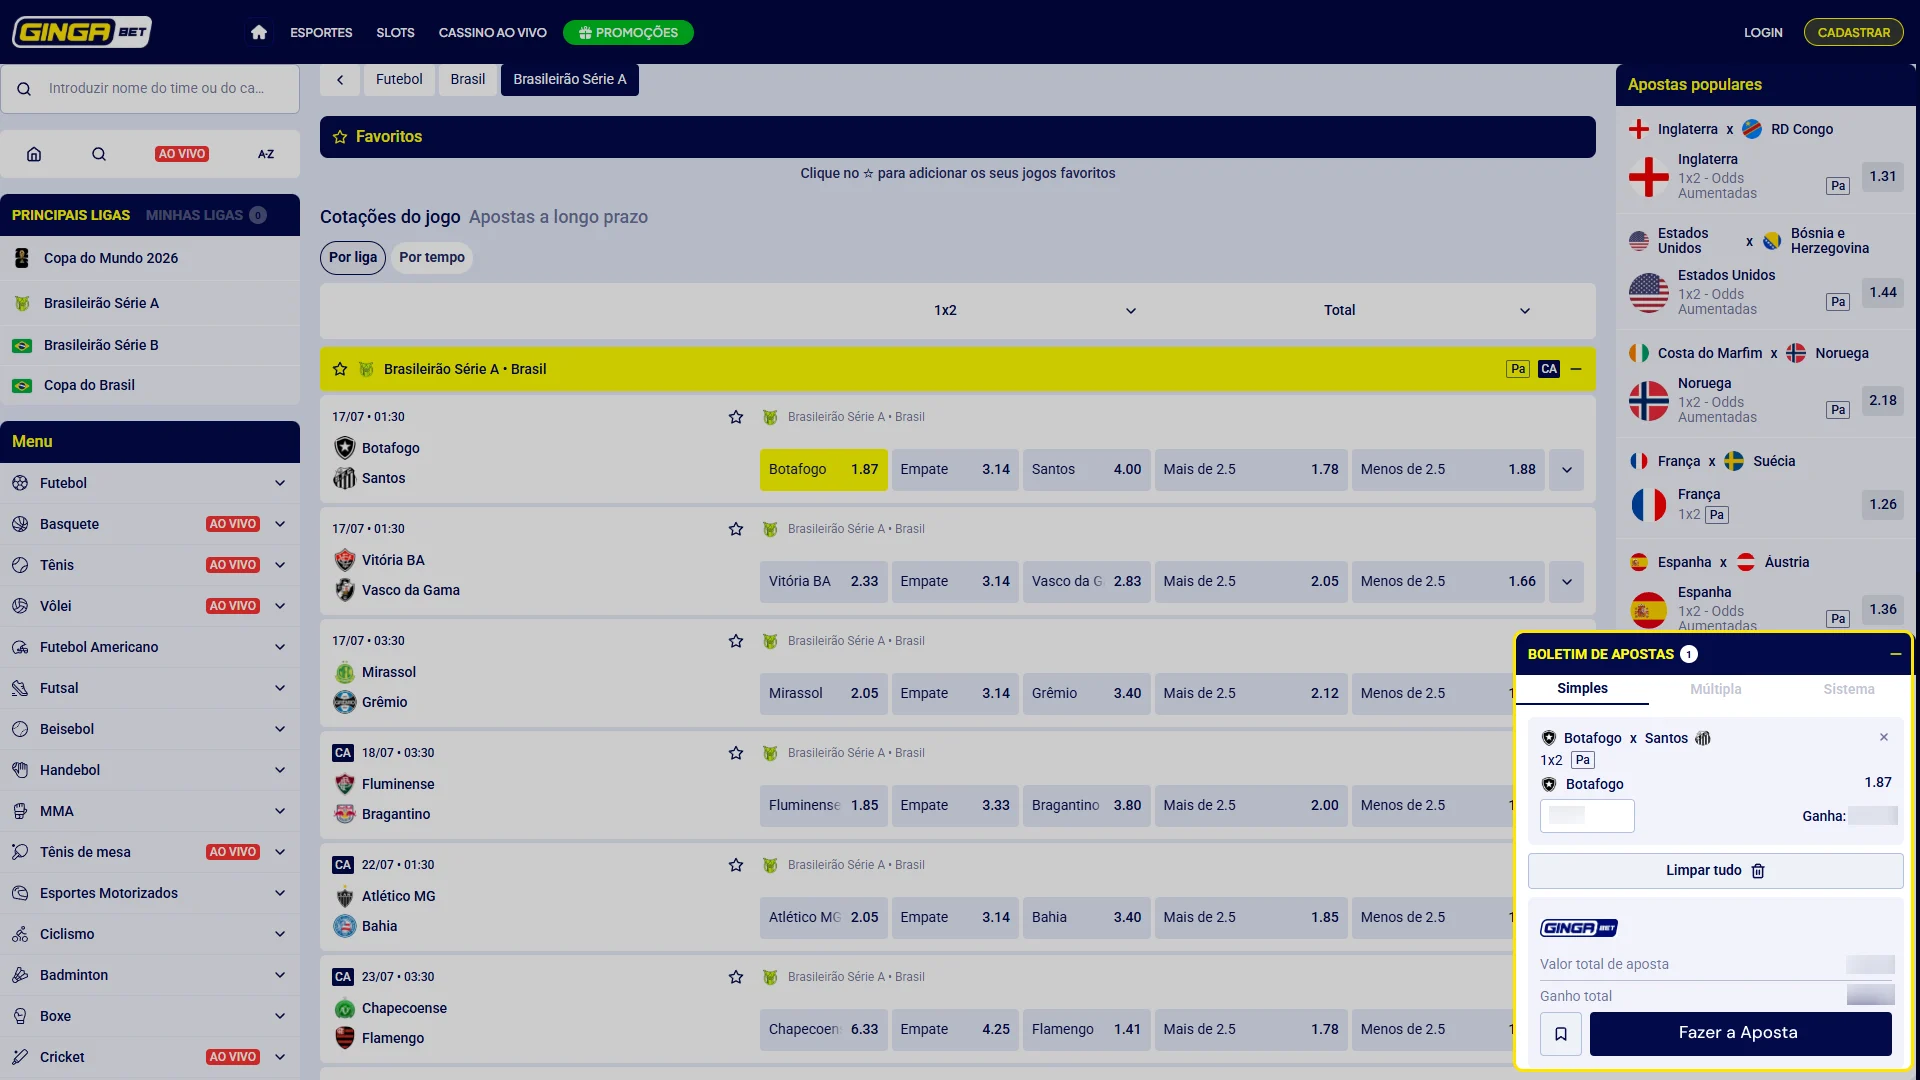Open the Handebol sport icon
The width and height of the screenshot is (1920, 1080).
[x=20, y=770]
